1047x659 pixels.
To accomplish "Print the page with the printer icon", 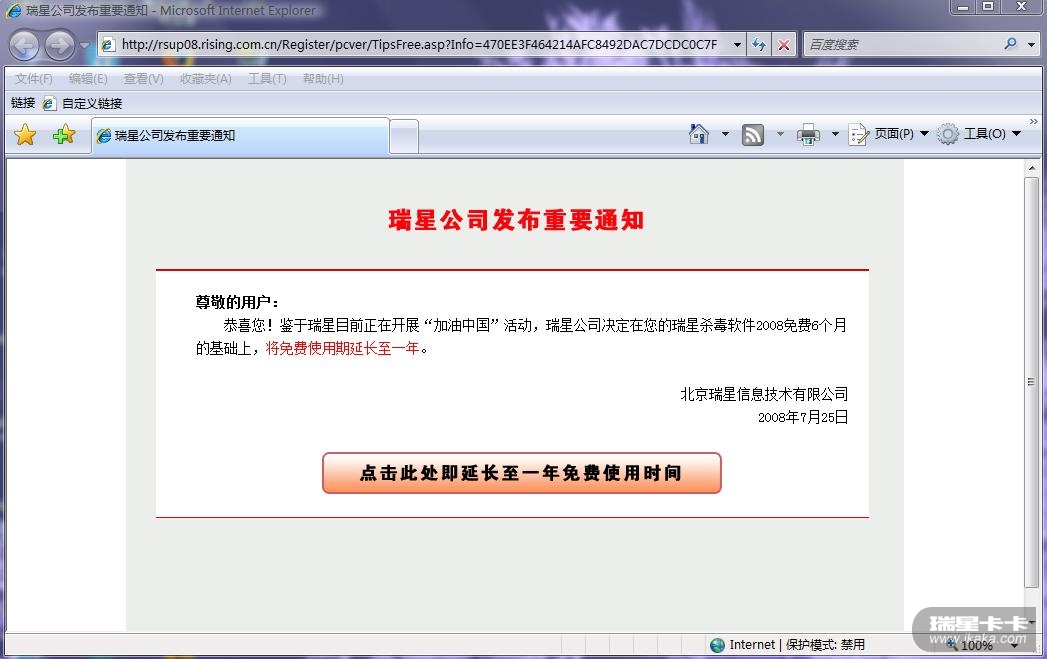I will pyautogui.click(x=808, y=135).
